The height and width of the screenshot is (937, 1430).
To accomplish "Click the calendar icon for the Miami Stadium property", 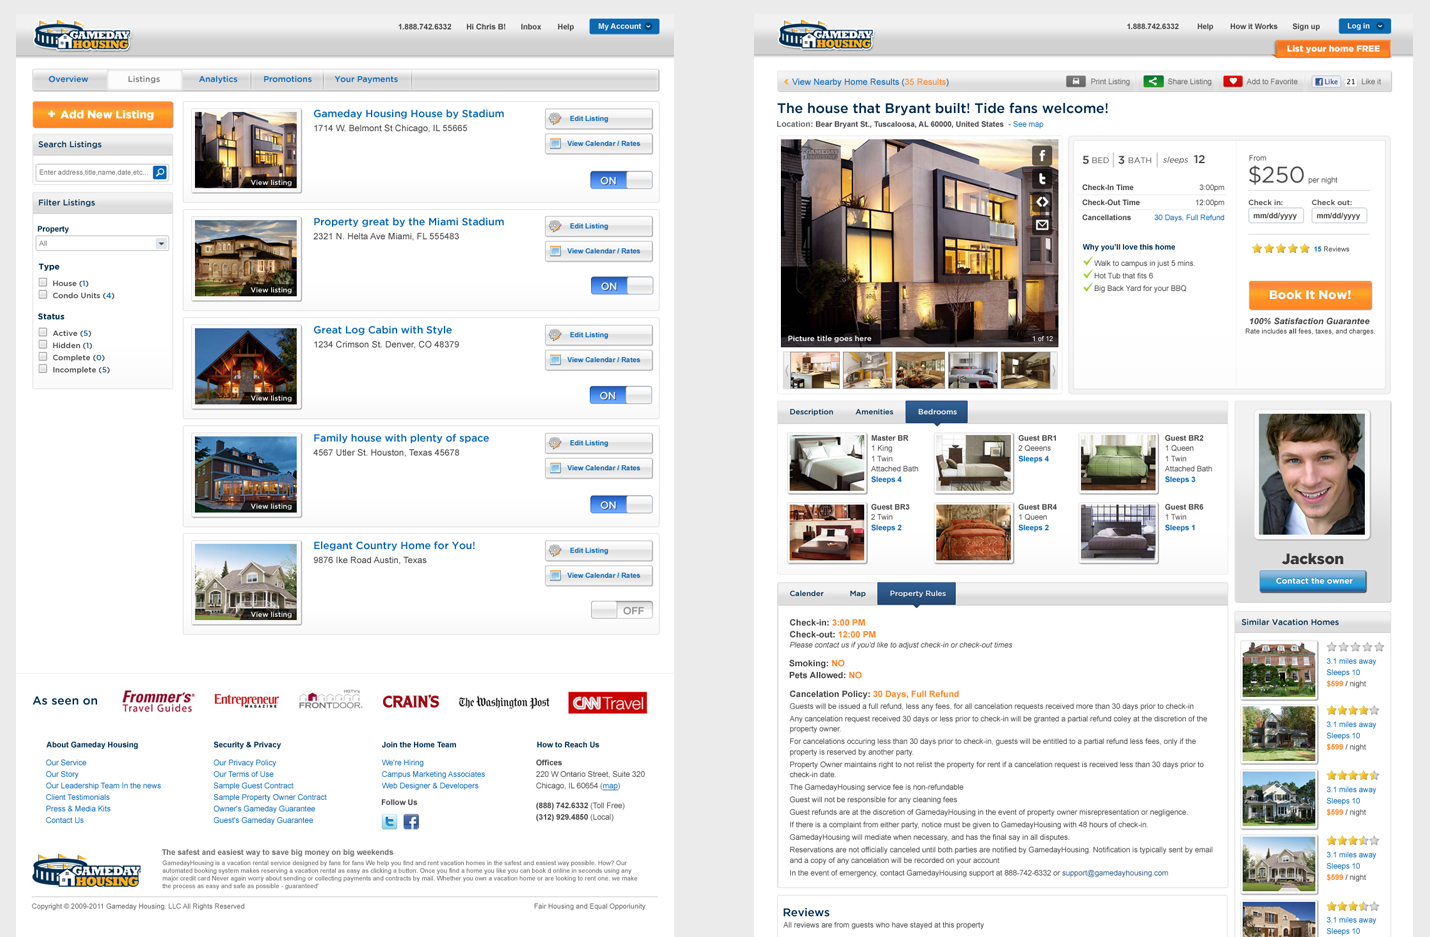I will [x=555, y=251].
